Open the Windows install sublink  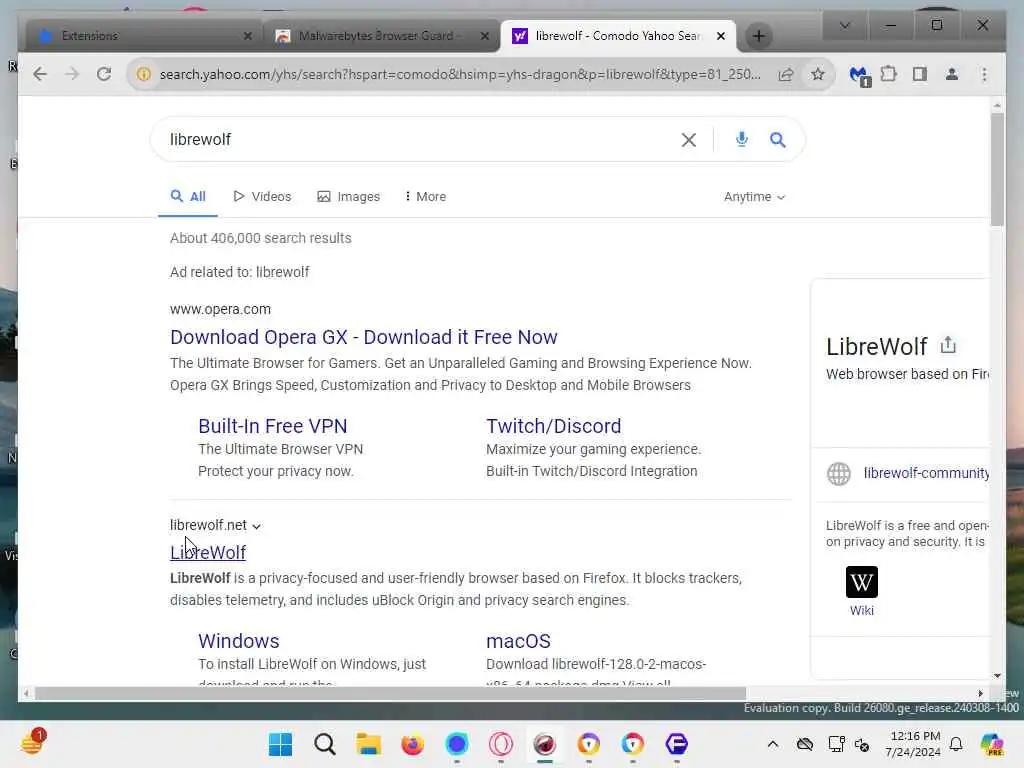(x=238, y=641)
